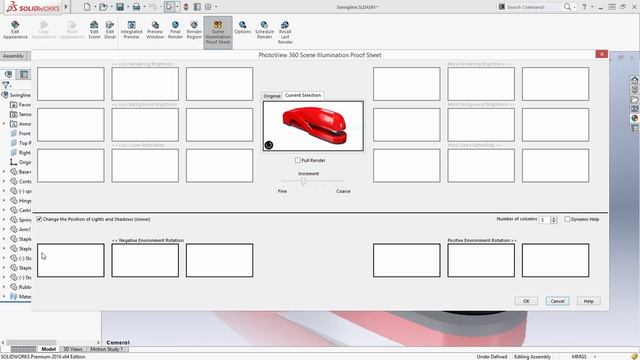Viewport: 640px width, 360px height.
Task: Select the Front plane tree item
Action: (x=20, y=133)
